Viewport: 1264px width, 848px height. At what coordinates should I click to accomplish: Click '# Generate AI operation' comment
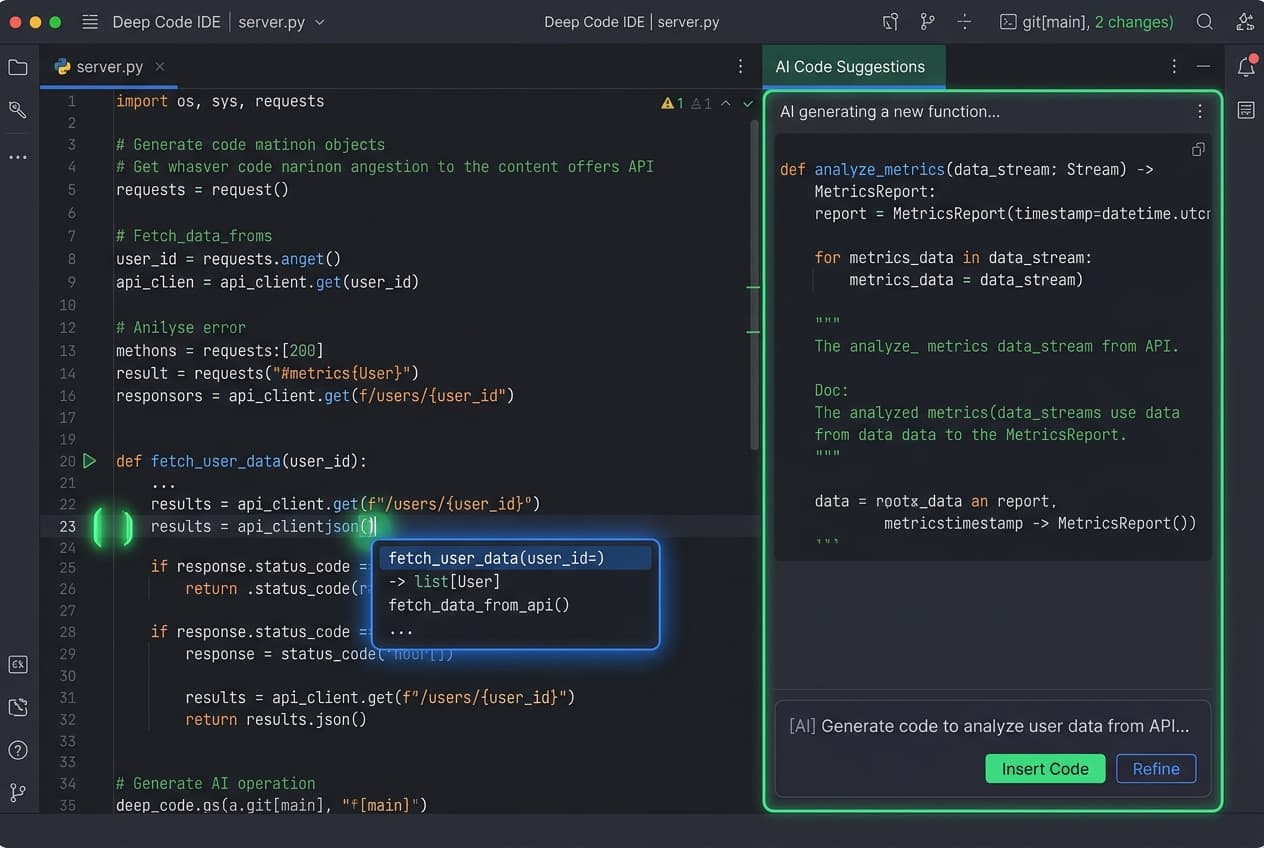coord(216,783)
